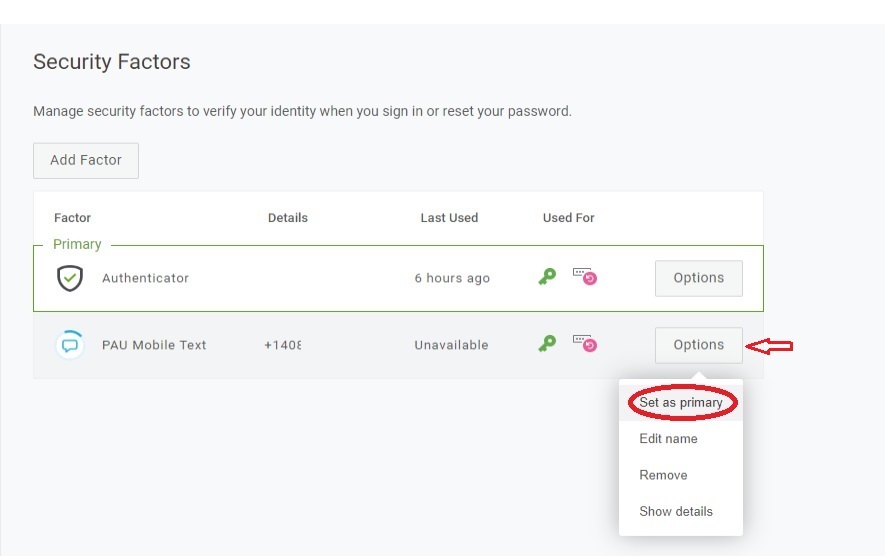Click the Last Used column header
The image size is (885, 556).
point(449,218)
